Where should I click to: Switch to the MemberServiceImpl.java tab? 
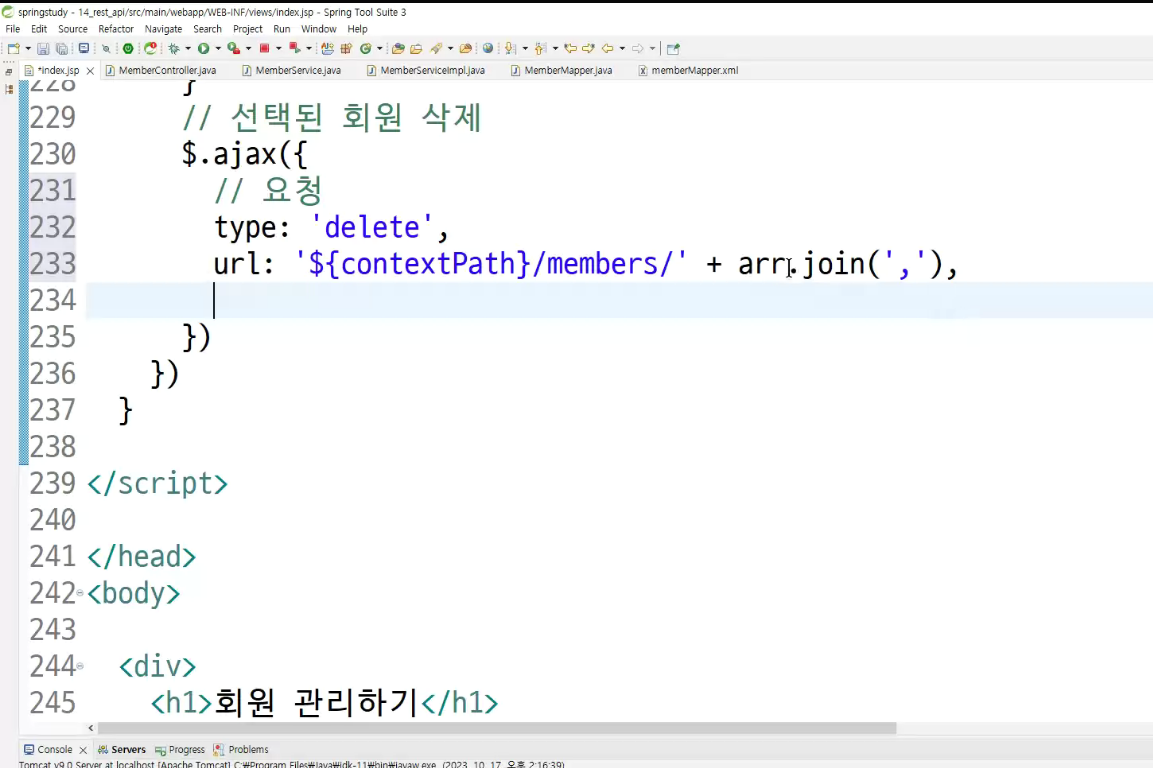click(426, 71)
